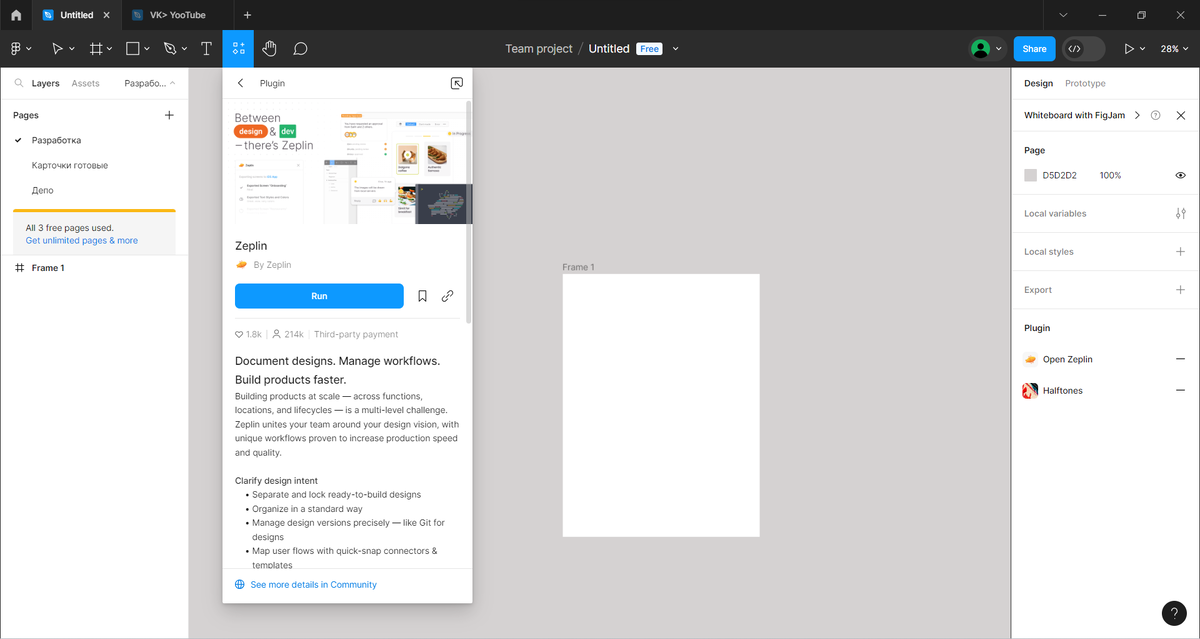The height and width of the screenshot is (639, 1200).
Task: Click the search icon in Layers panel
Action: tap(18, 84)
